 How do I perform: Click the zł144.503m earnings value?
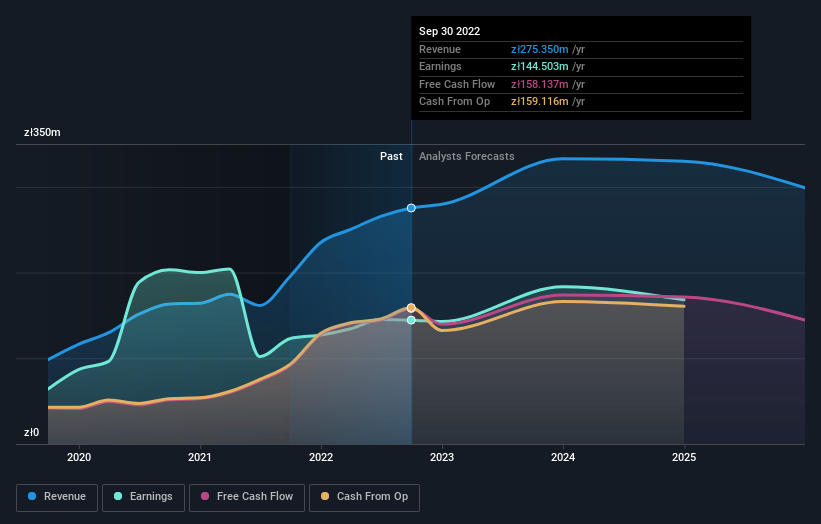pos(539,66)
